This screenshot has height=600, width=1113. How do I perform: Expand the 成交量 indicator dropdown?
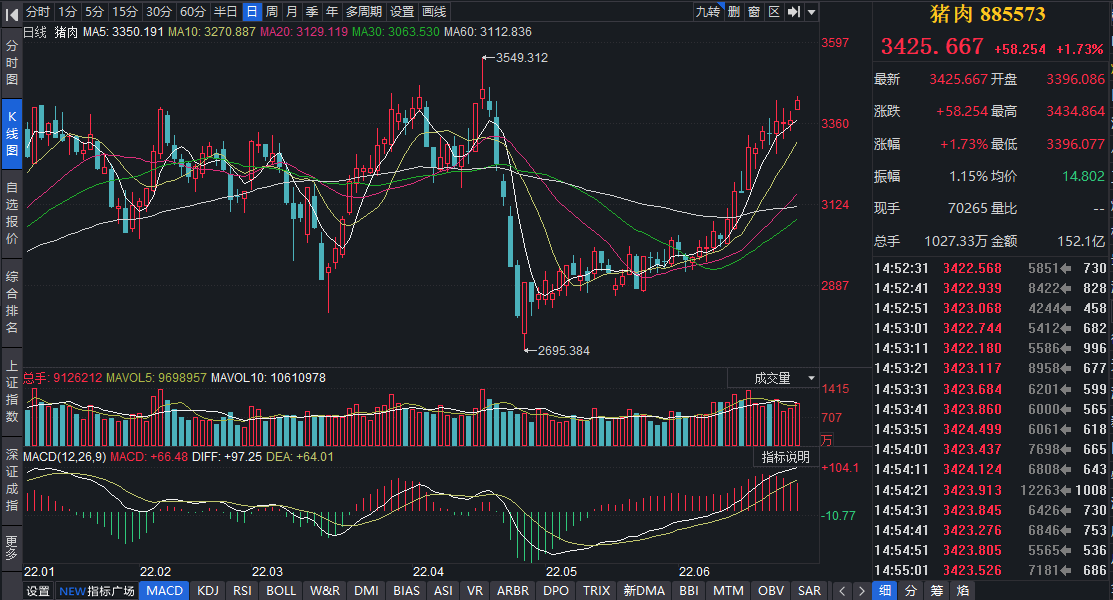point(780,378)
